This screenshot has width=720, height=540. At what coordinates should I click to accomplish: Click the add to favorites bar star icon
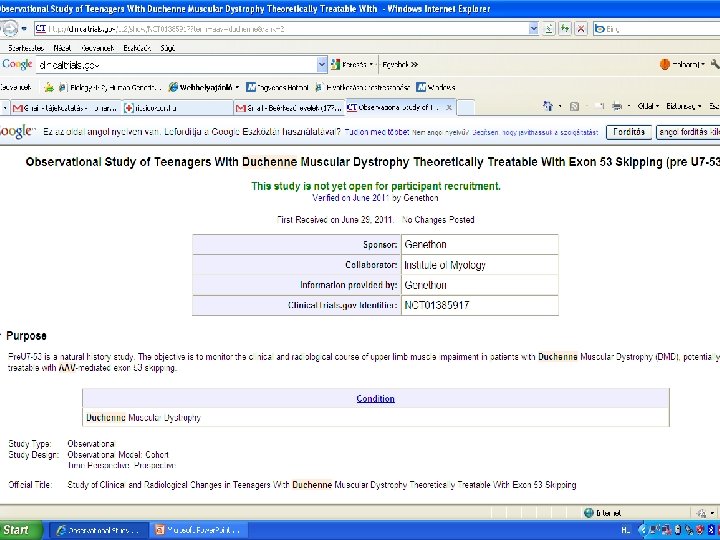click(x=49, y=87)
